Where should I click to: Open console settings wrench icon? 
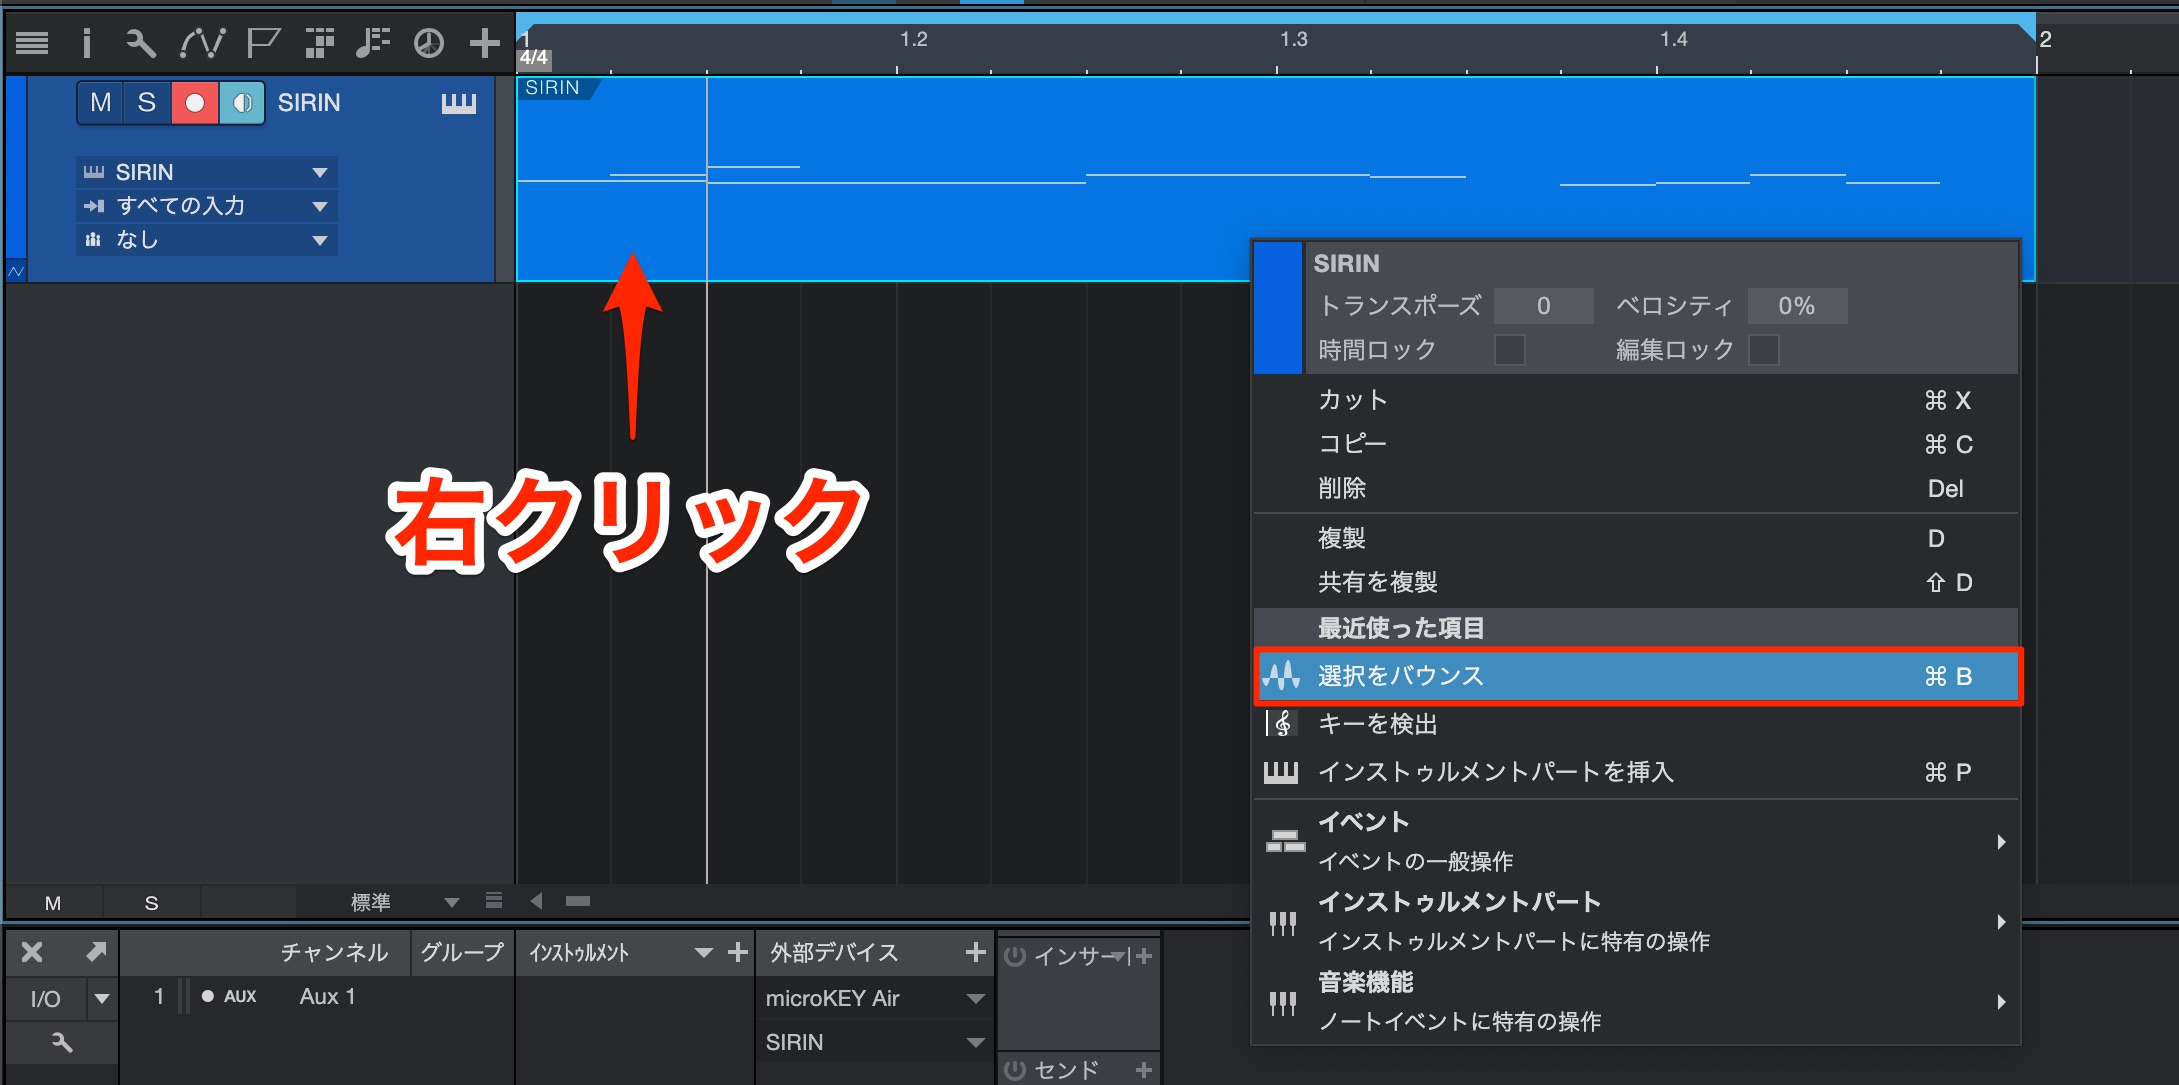click(62, 1043)
